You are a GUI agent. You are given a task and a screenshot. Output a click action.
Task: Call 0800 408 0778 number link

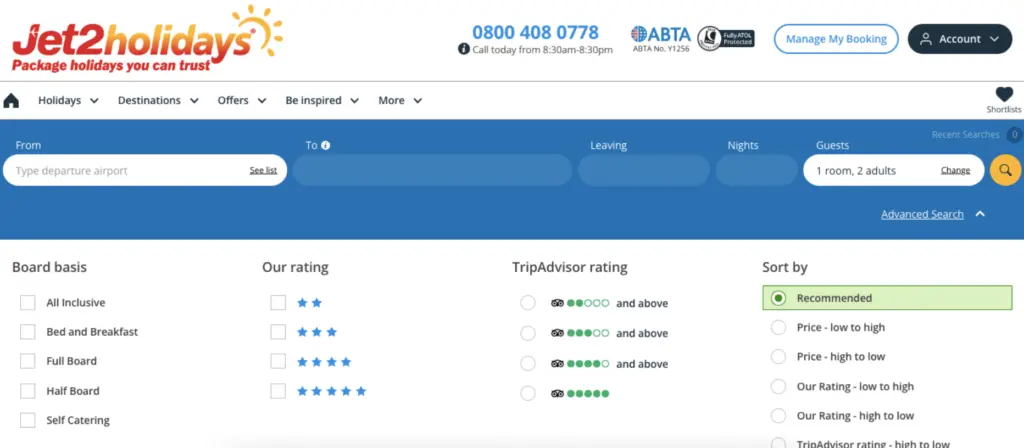coord(536,32)
